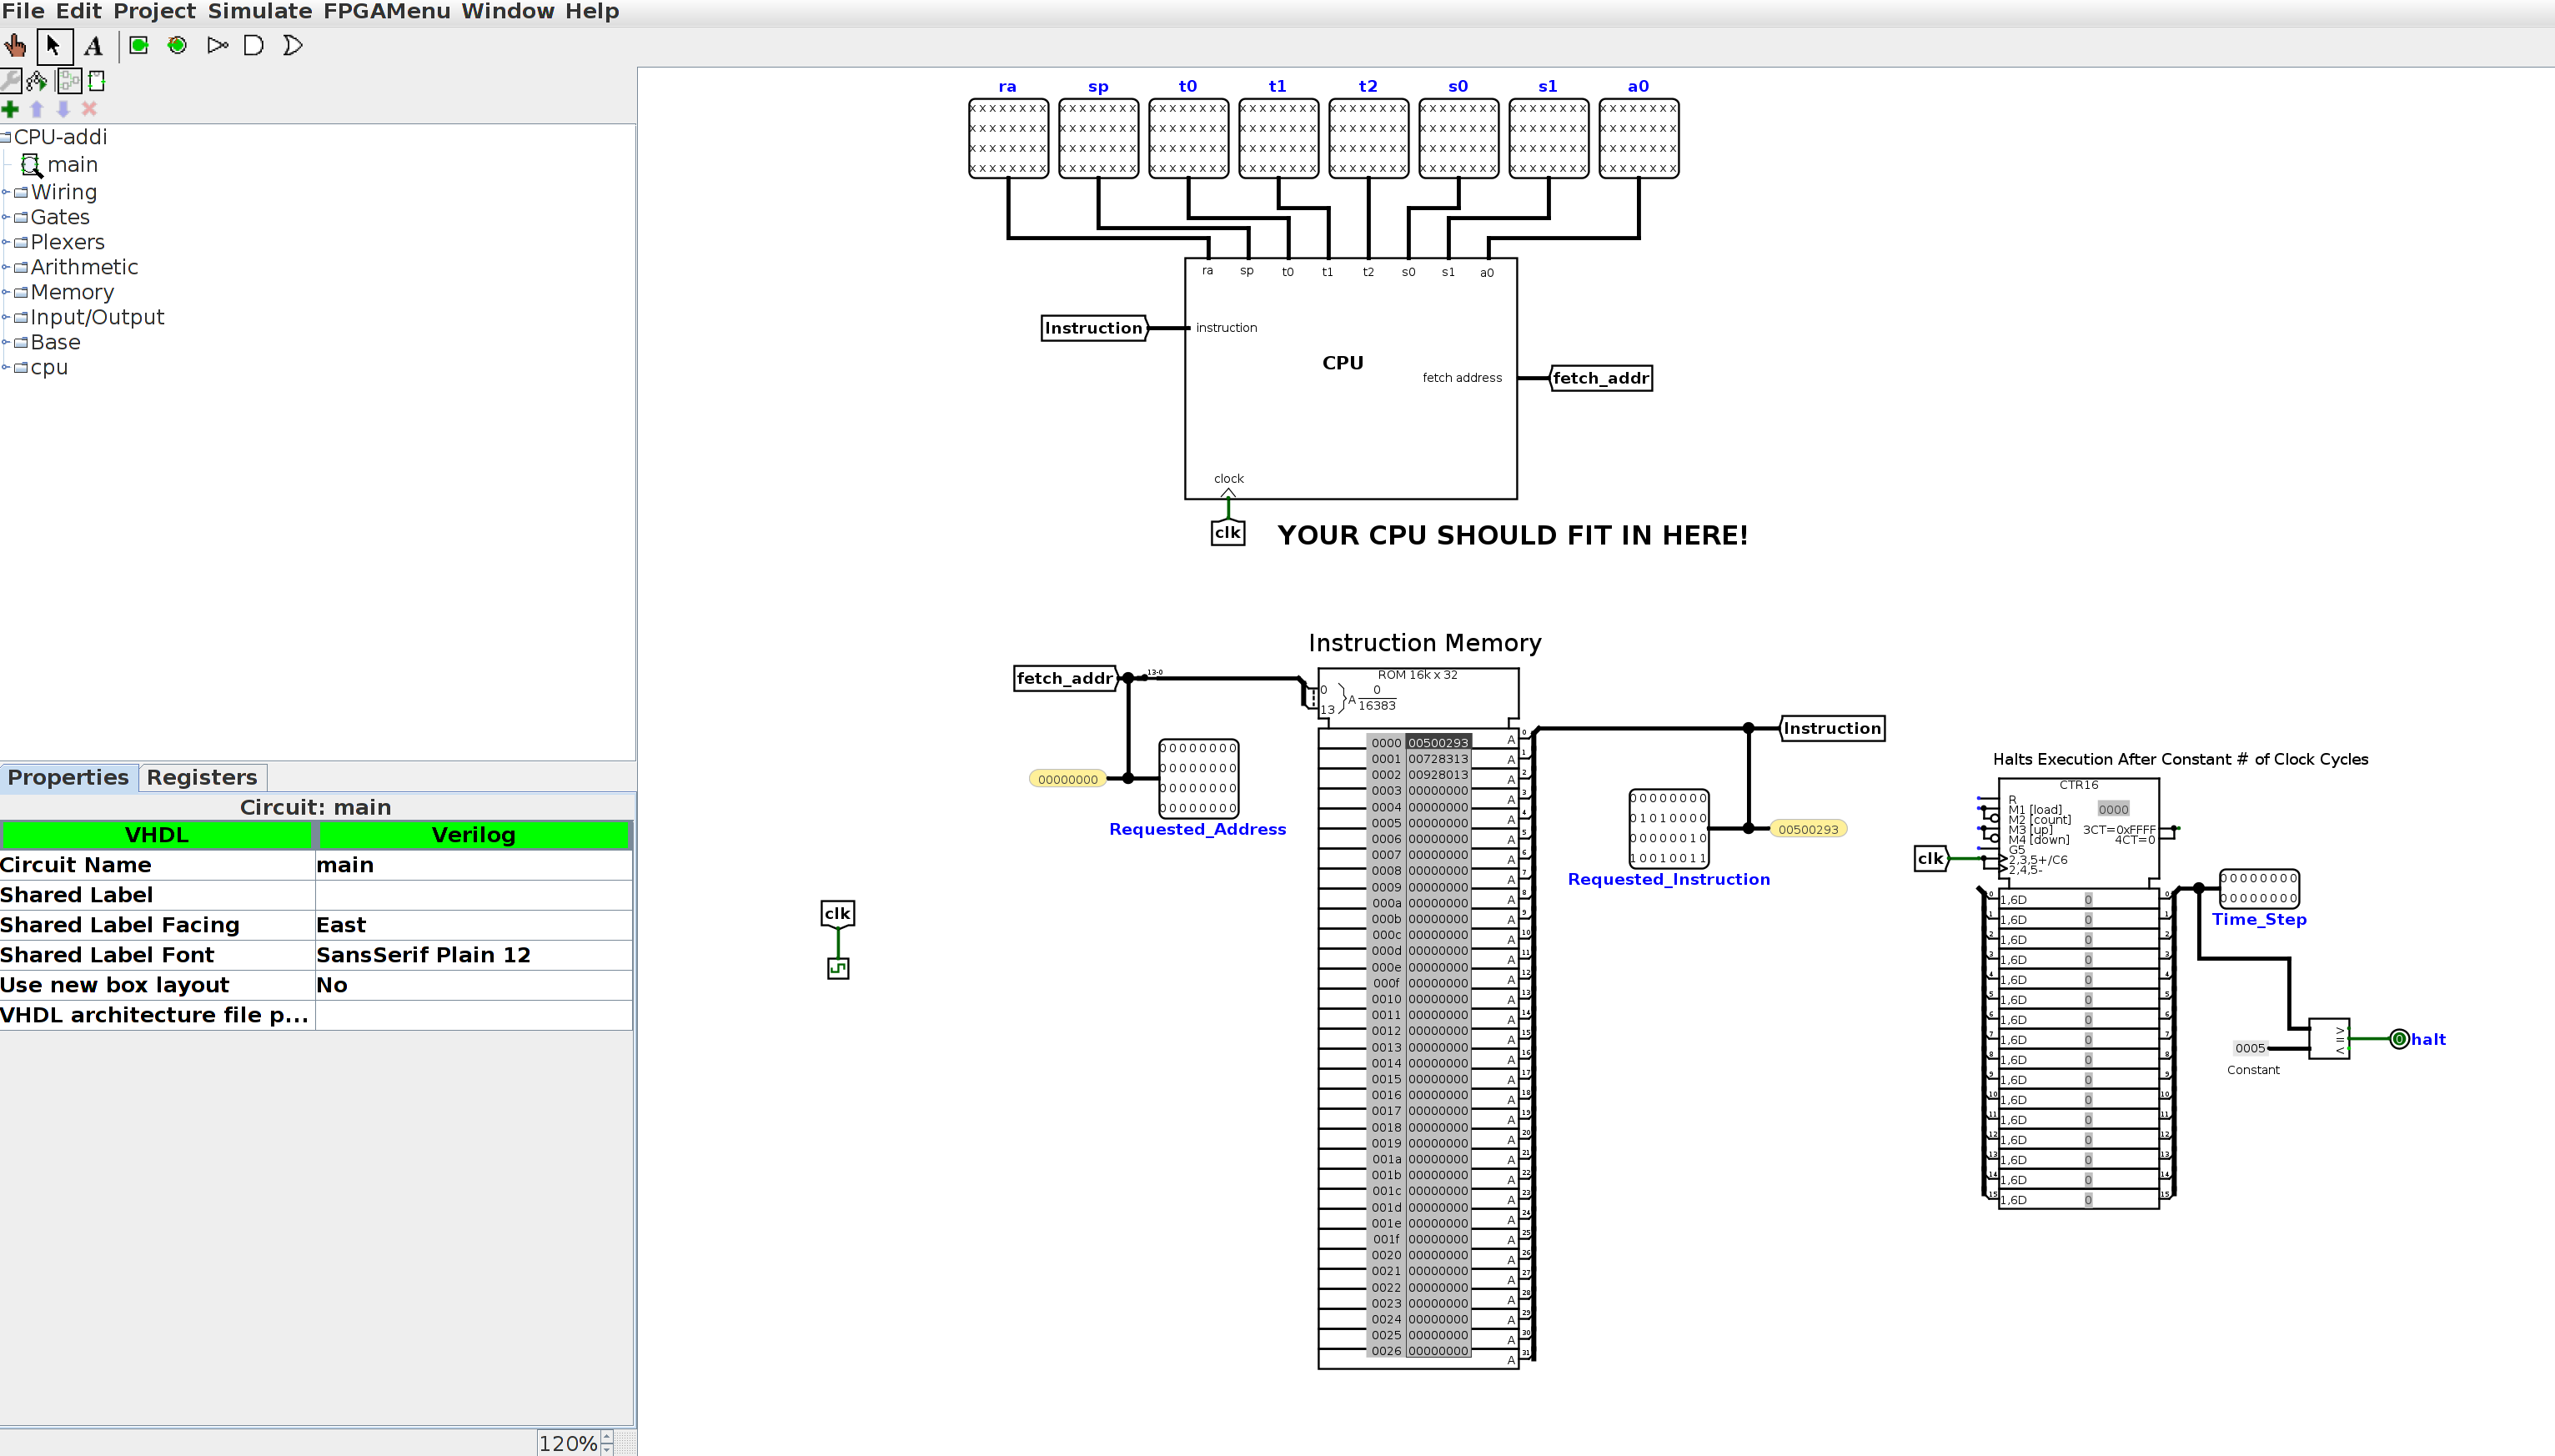Viewport: 2555px width, 1456px height.
Task: Show project toolbox via wrench icon
Action: click(10, 81)
